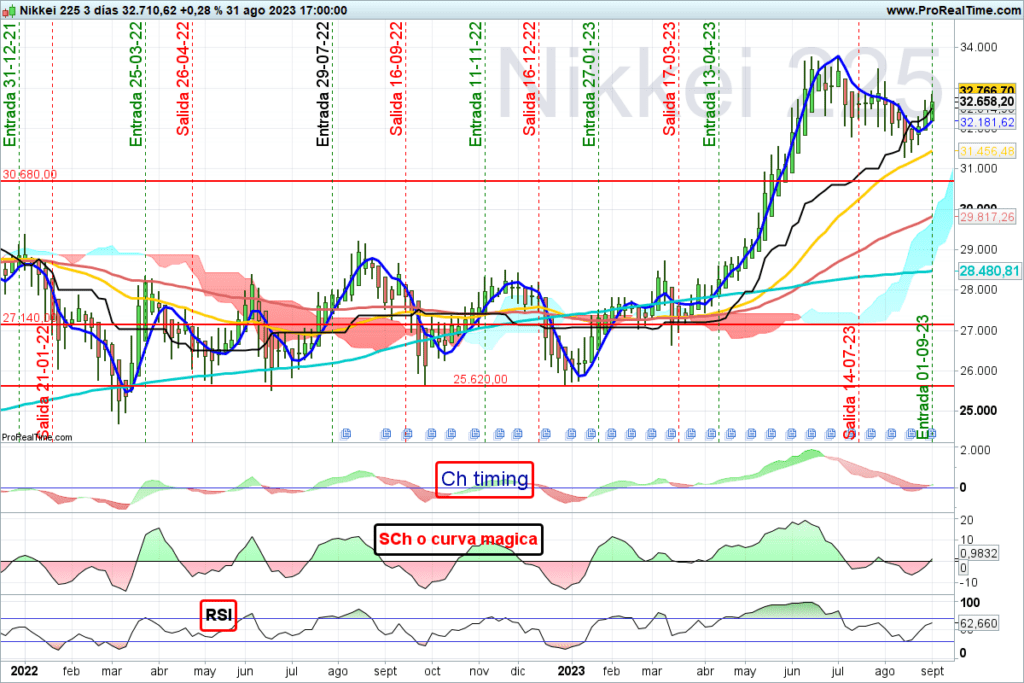Select the 'Entrada 31-12-21' vertical line label
The width and height of the screenshot is (1024, 683).
[x=10, y=85]
